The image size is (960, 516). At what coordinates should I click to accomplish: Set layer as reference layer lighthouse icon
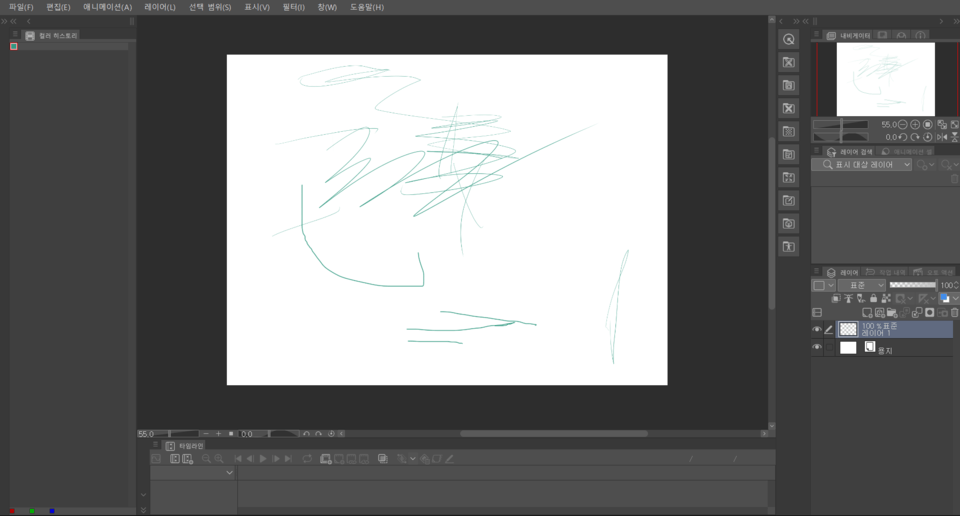pyautogui.click(x=849, y=299)
